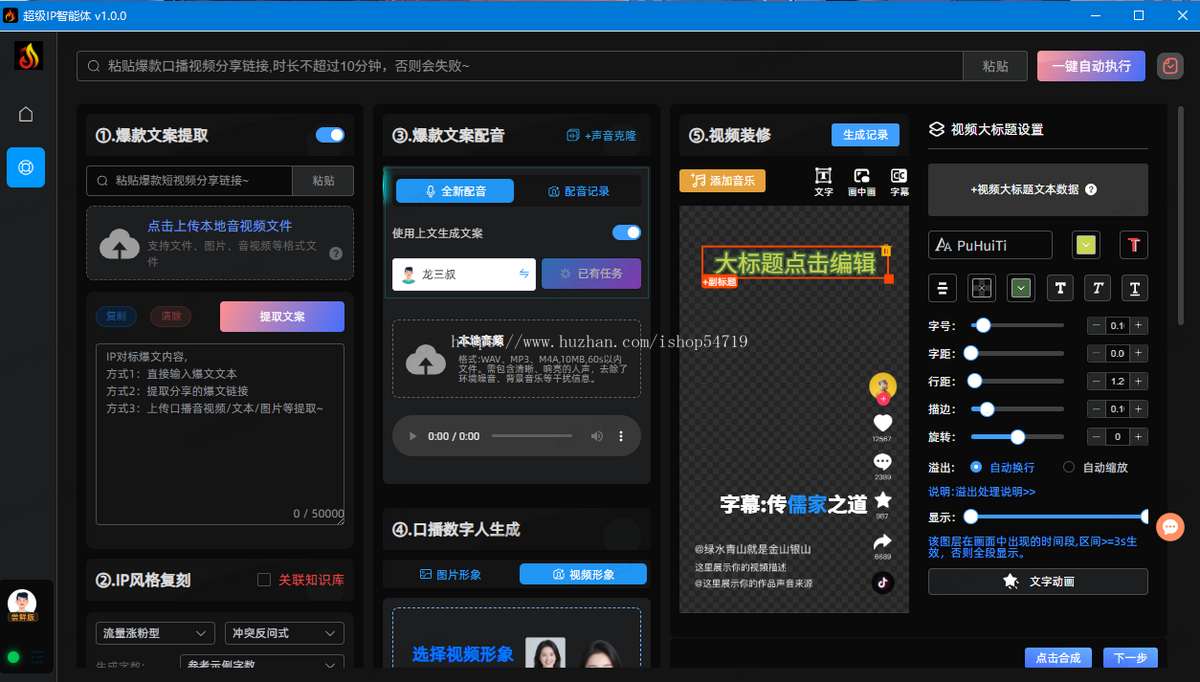Switch to the 图片形象 tab
This screenshot has height=682, width=1200.
(450, 574)
